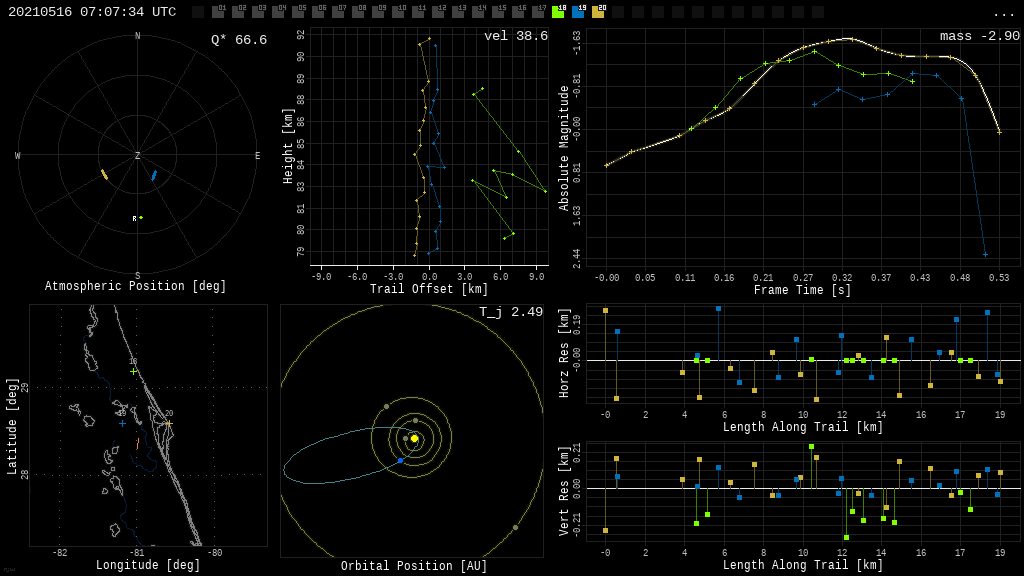Click the Height [km] axis label
The width and height of the screenshot is (1024, 576).
point(288,146)
